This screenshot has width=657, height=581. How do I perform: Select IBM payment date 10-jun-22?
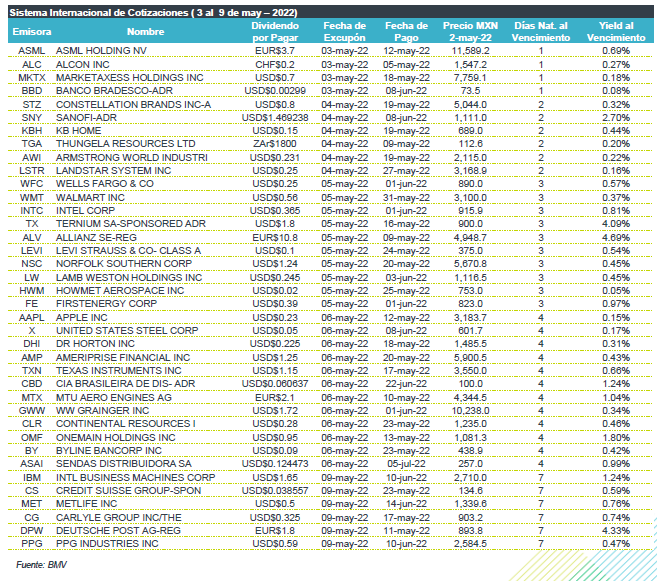click(406, 478)
